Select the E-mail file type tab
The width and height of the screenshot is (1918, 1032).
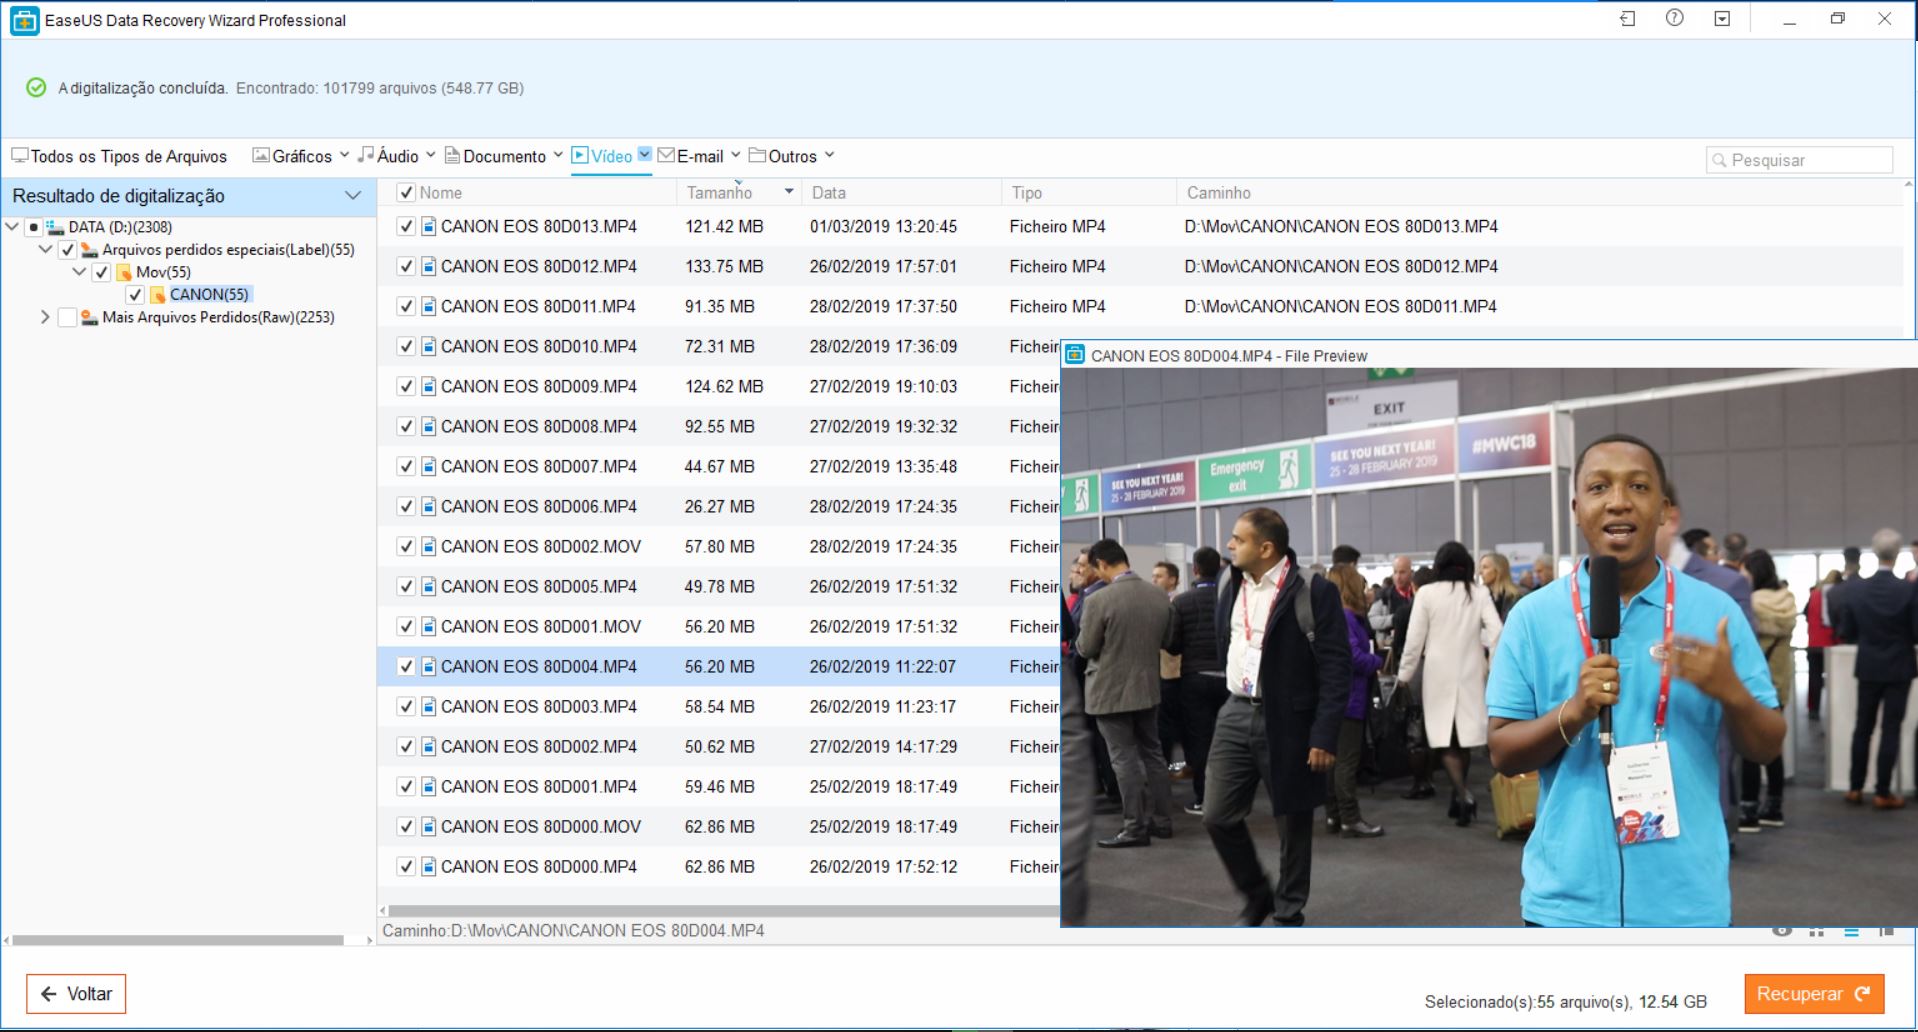[x=690, y=156]
